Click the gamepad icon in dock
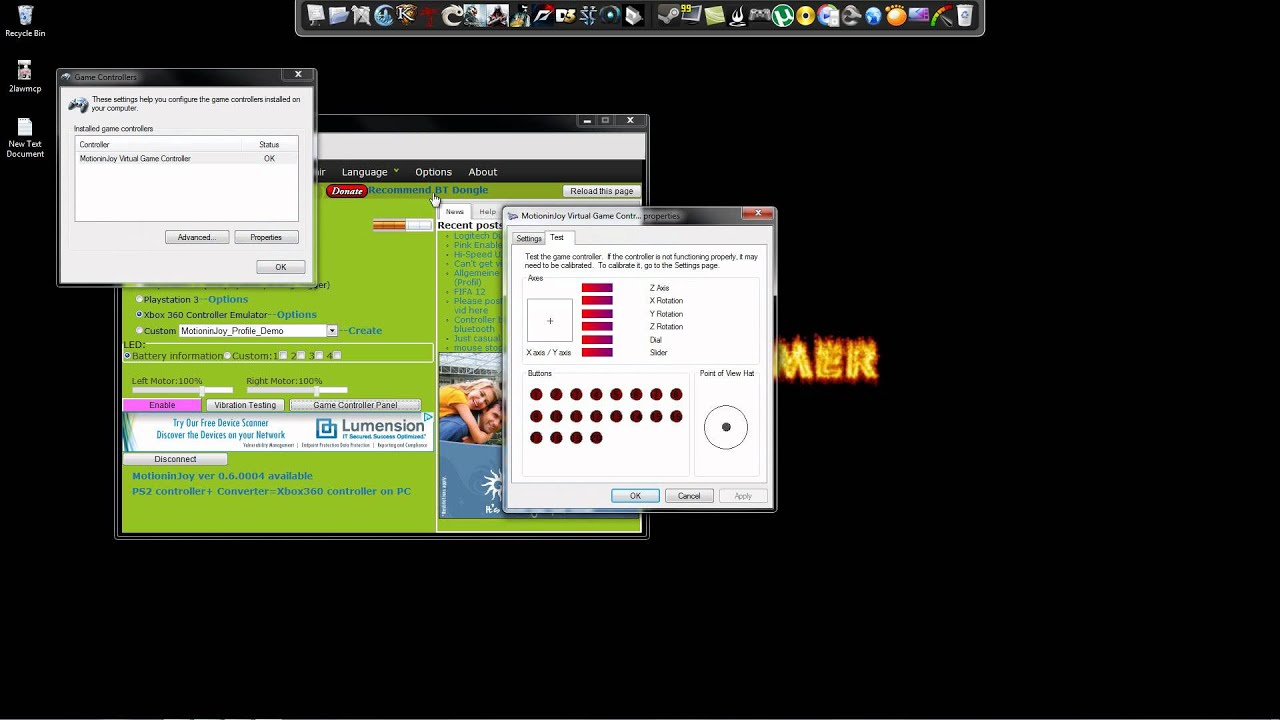The width and height of the screenshot is (1280, 720). pyautogui.click(x=760, y=15)
